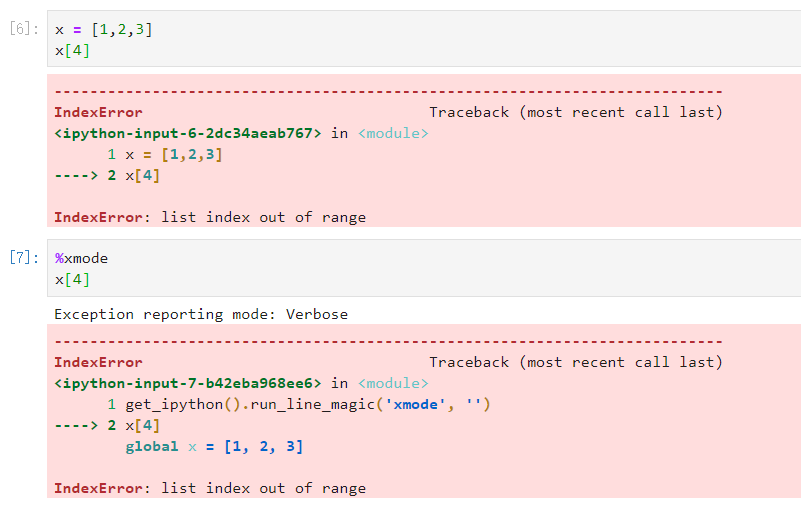Image resolution: width=801 pixels, height=524 pixels.
Task: Click the IndexError header in cell 6 output
Action: pos(99,112)
